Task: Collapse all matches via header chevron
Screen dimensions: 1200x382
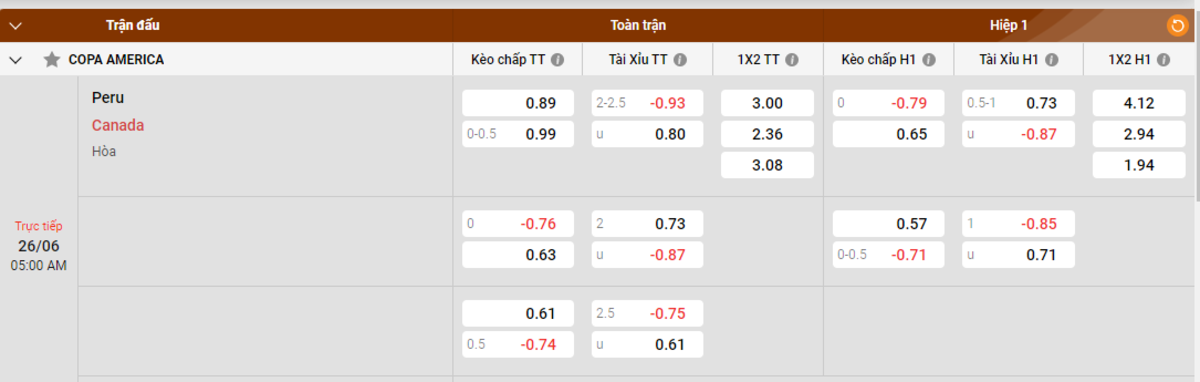Action: pos(16,25)
